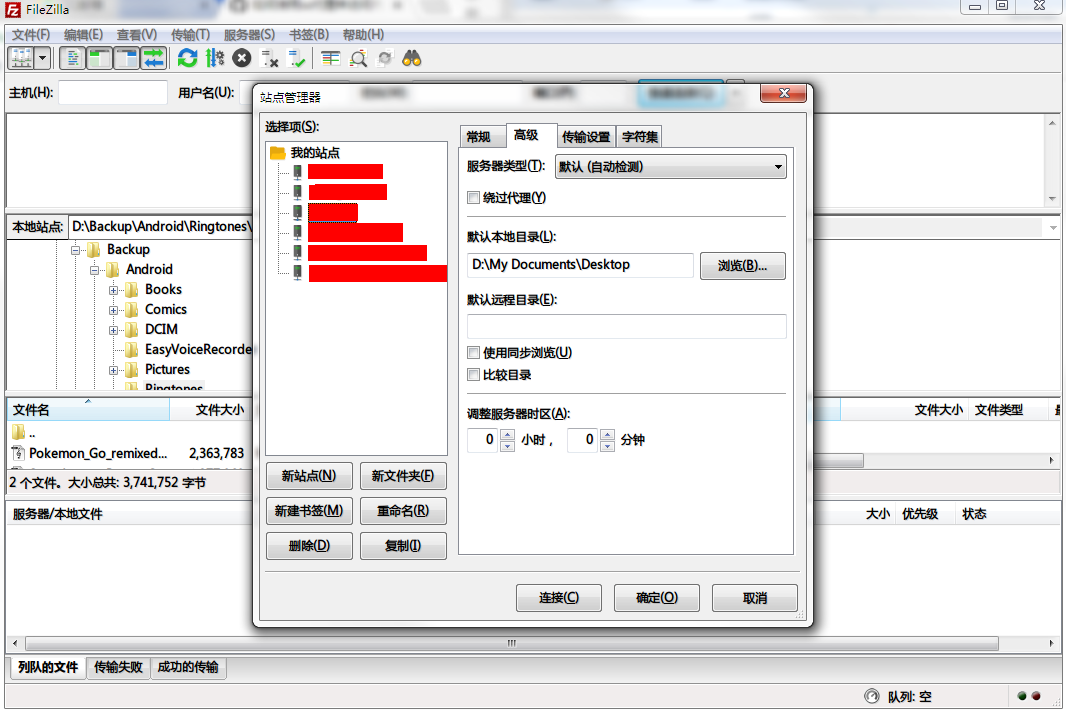The width and height of the screenshot is (1066, 710).
Task: Open Site Manager toolbar icon
Action: (x=21, y=58)
